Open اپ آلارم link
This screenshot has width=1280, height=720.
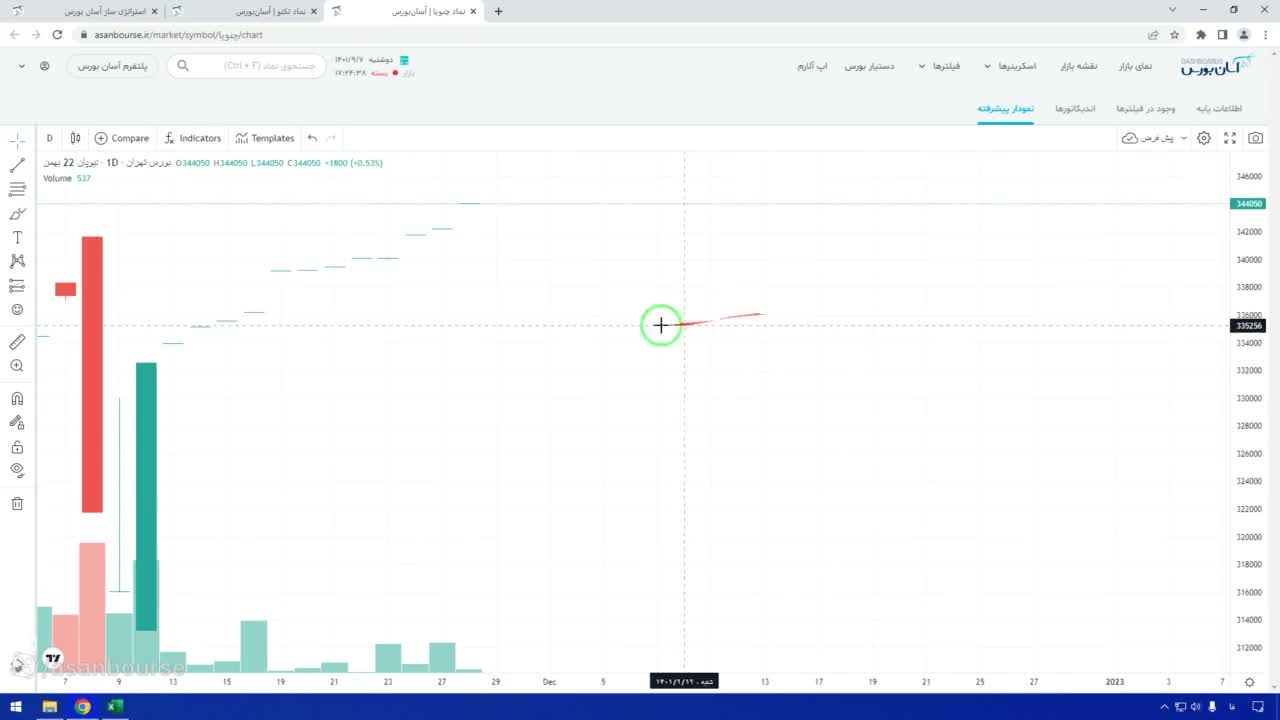pyautogui.click(x=812, y=66)
